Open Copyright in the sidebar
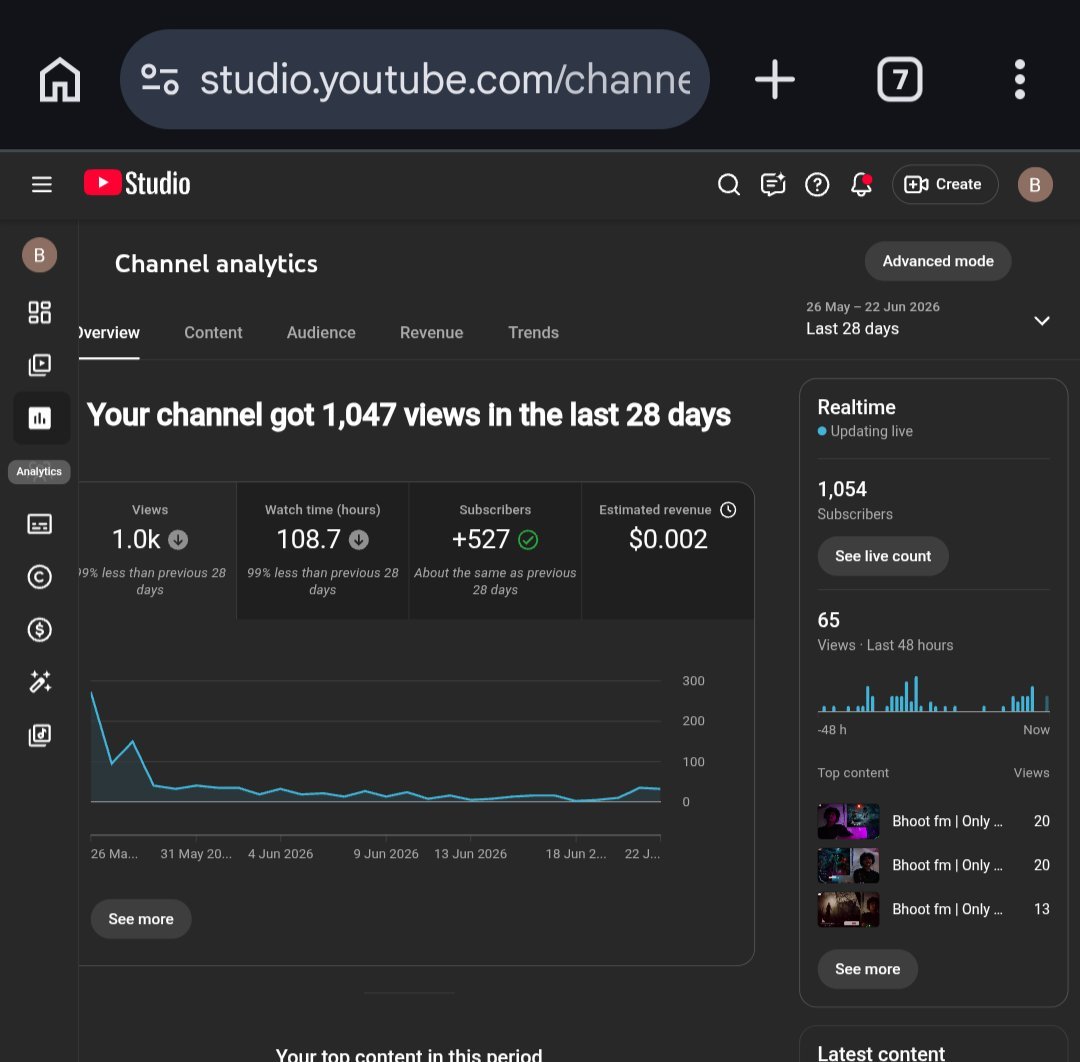 click(39, 576)
